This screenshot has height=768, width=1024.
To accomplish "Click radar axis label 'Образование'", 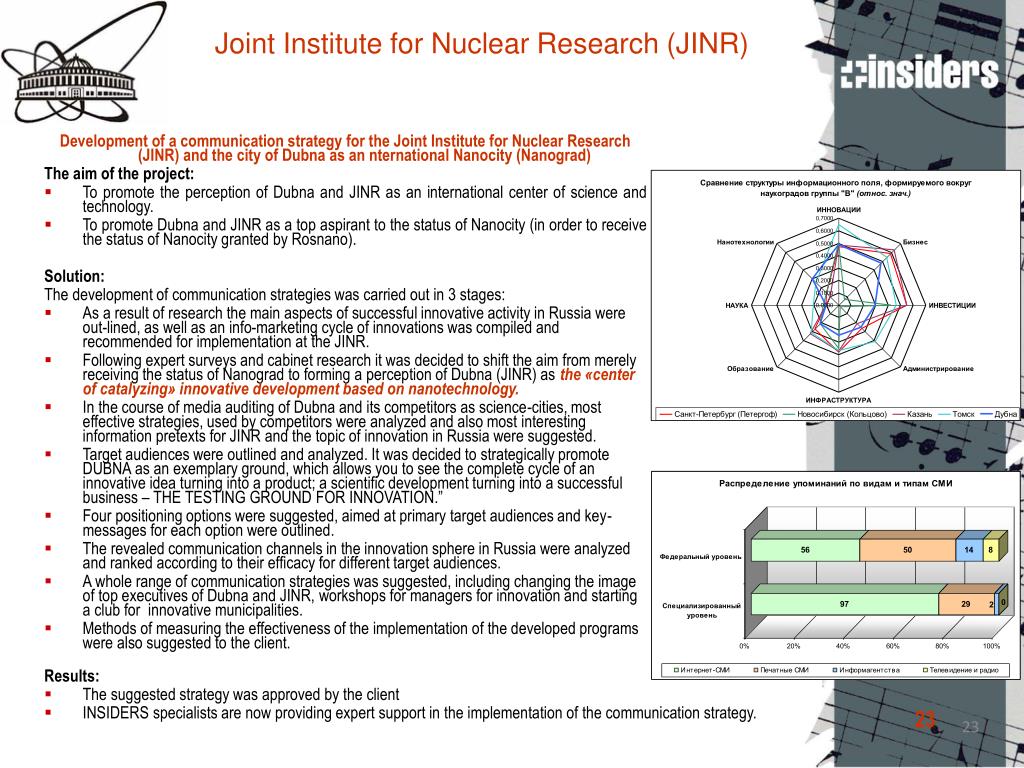I will pyautogui.click(x=750, y=369).
